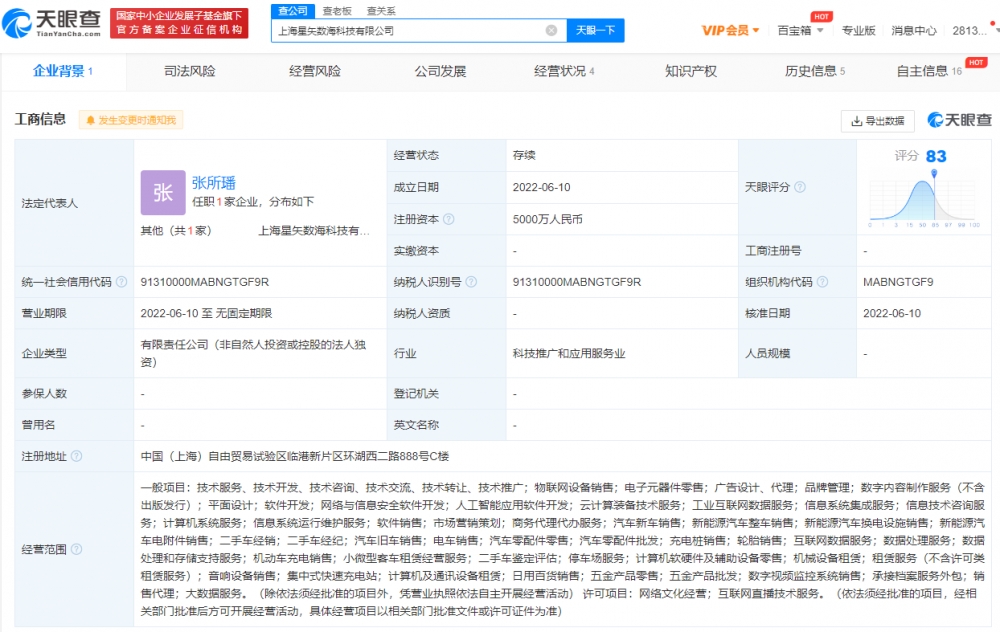Click help icon beside 统一社会信用代码
This screenshot has width=1000, height=632.
point(121,282)
